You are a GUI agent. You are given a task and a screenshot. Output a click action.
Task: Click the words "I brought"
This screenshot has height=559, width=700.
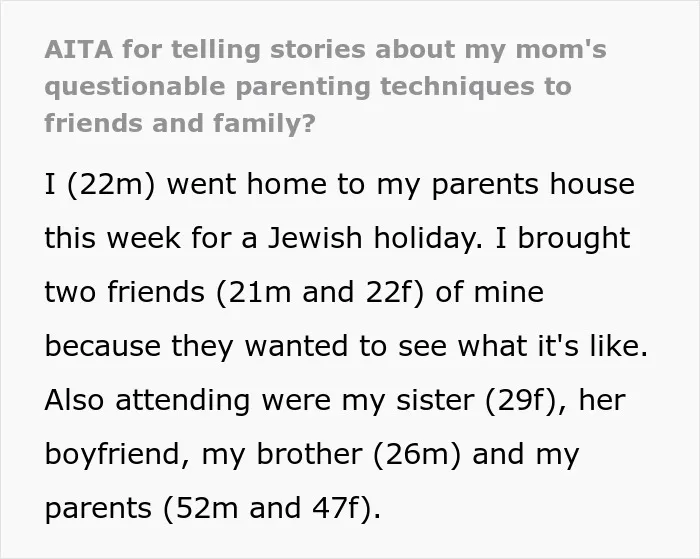(x=563, y=238)
